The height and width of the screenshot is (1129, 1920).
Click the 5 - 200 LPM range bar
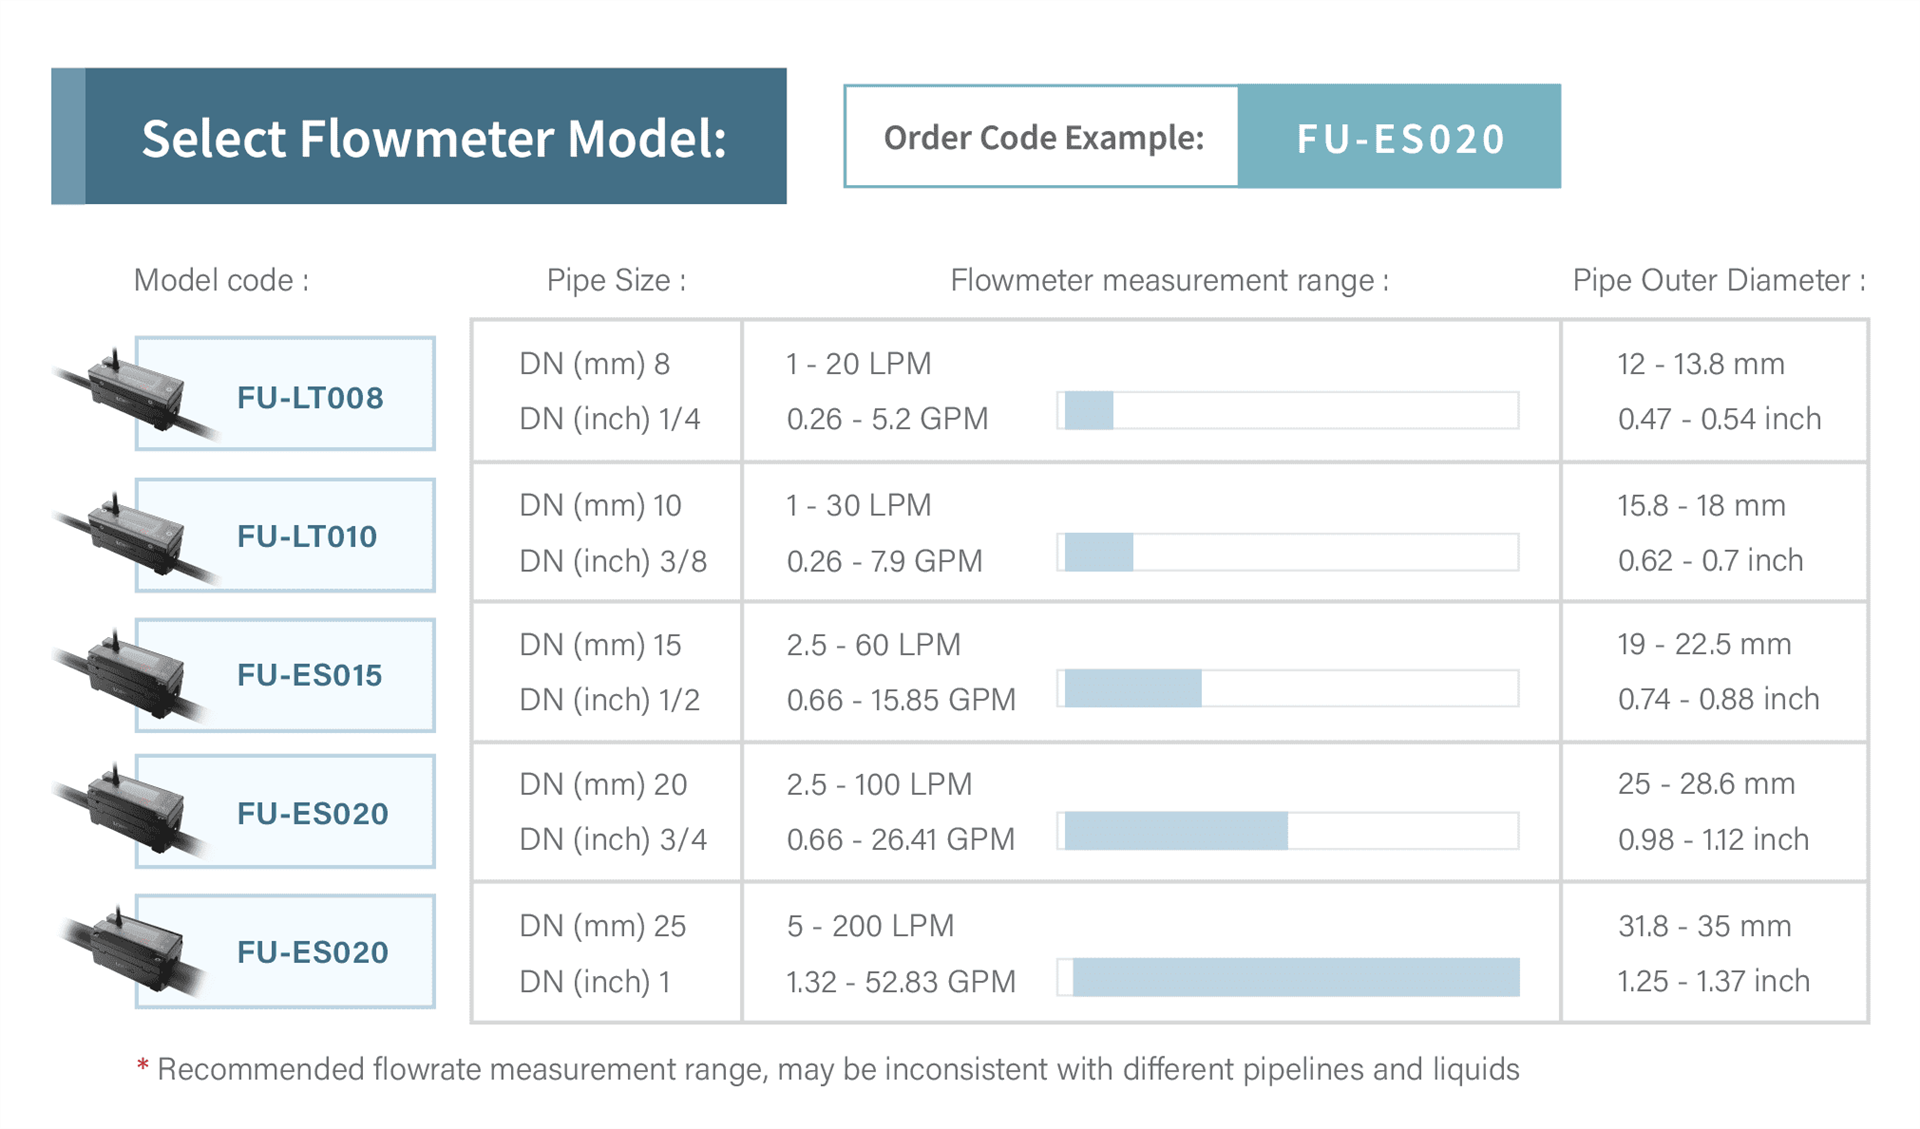click(x=1288, y=977)
